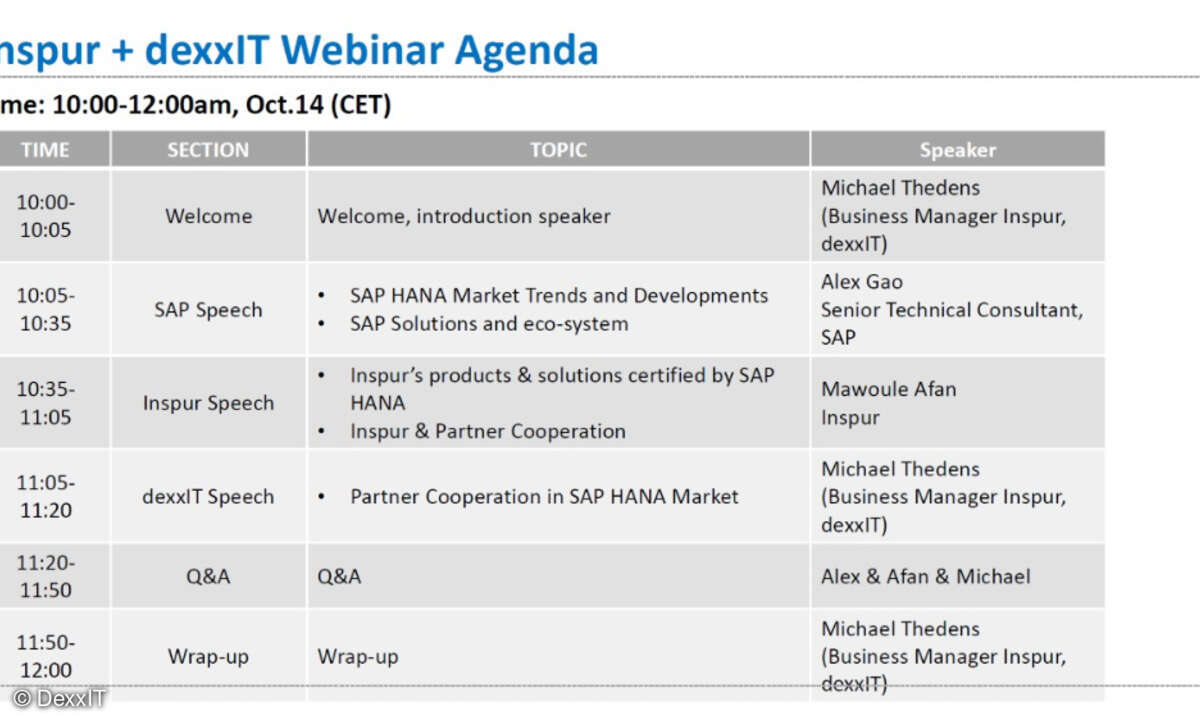Click Michael Thedens in the dexxIT Speech row
Viewport: 1200px width, 720px height.
(x=900, y=469)
